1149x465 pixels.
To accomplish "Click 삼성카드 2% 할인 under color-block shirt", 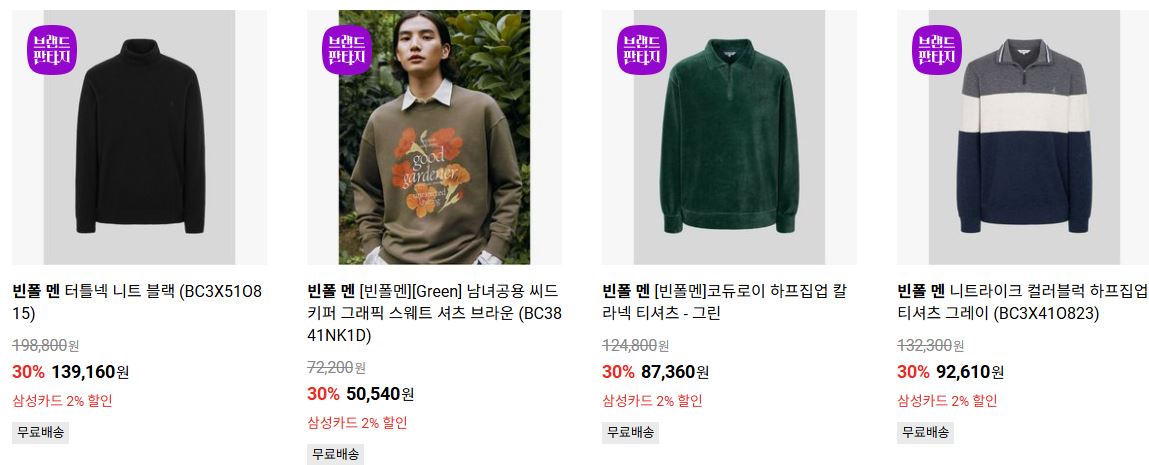I will click(x=947, y=401).
